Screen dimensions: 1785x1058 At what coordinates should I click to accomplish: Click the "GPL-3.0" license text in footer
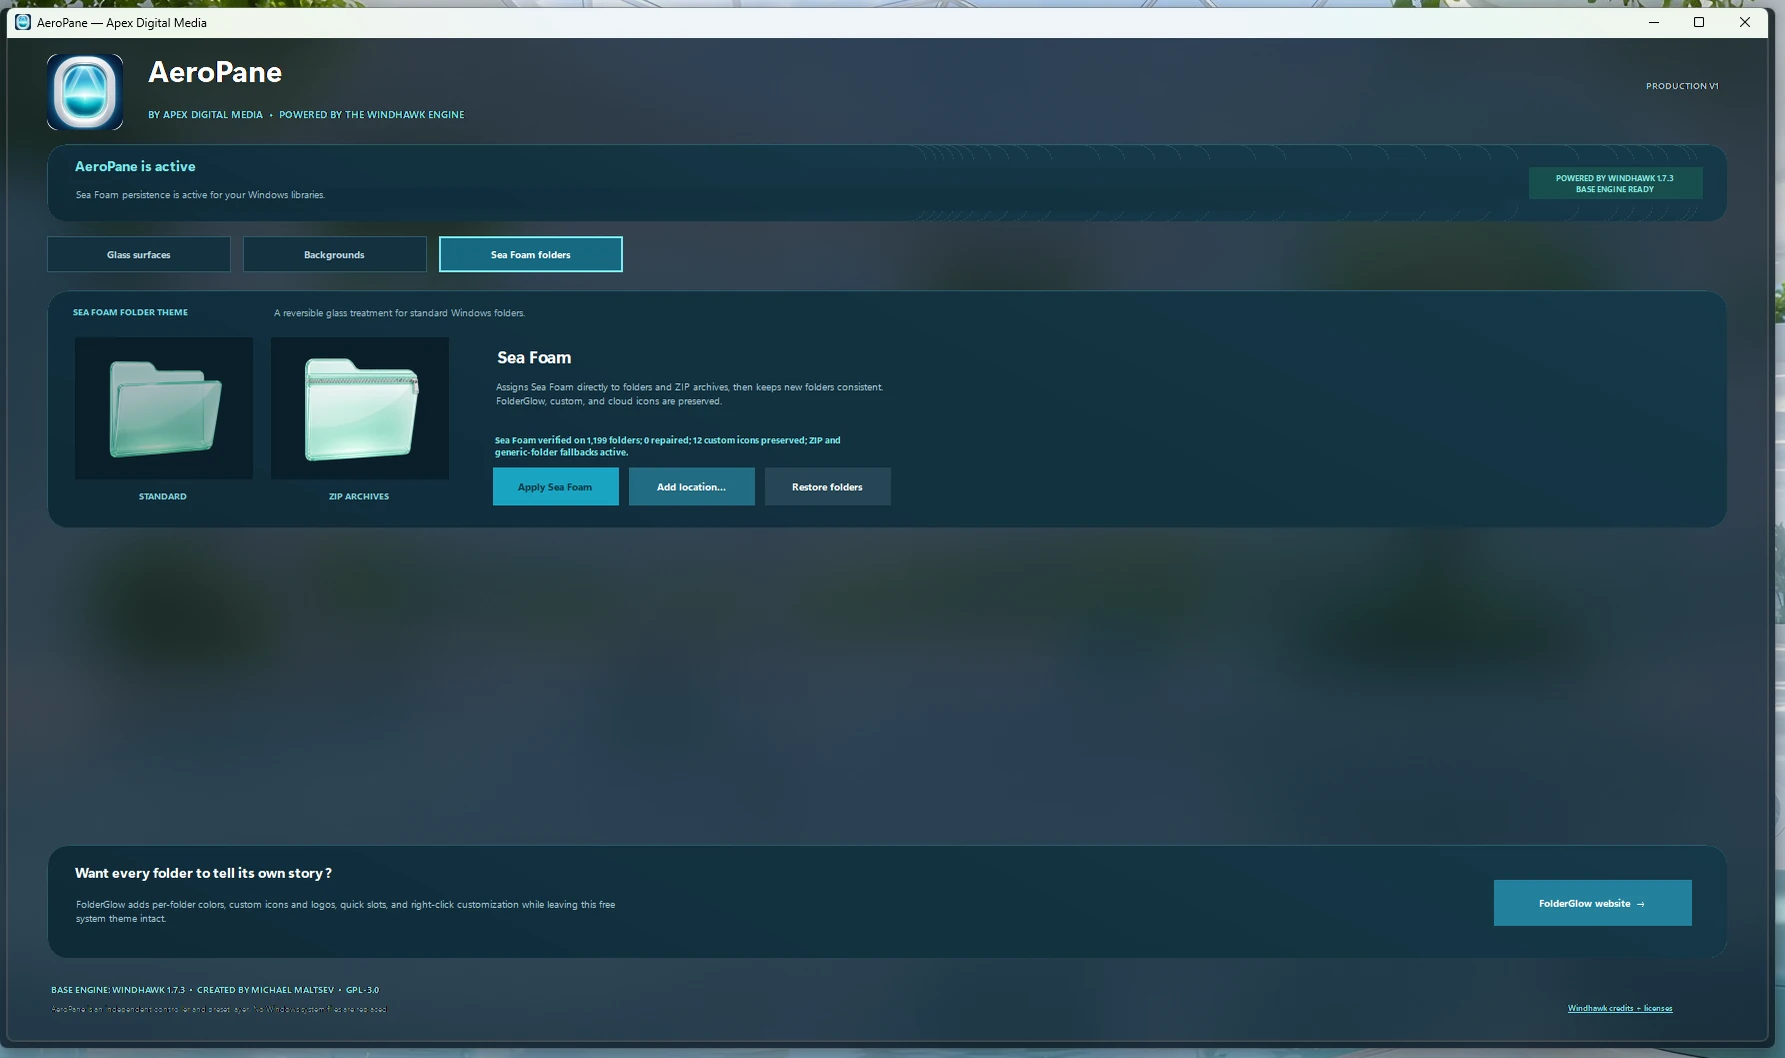coord(362,990)
